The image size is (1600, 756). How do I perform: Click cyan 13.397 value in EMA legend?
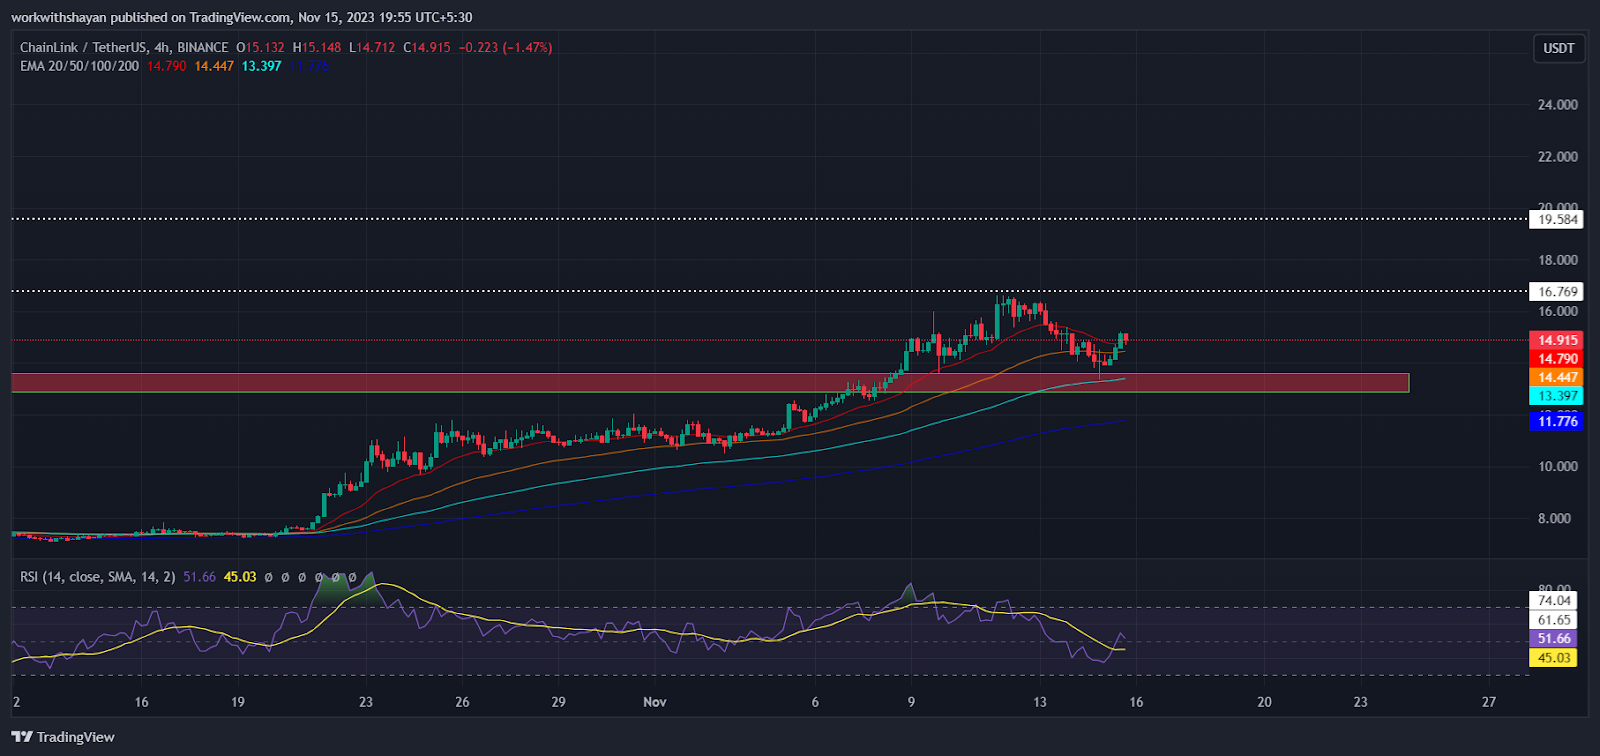point(261,66)
